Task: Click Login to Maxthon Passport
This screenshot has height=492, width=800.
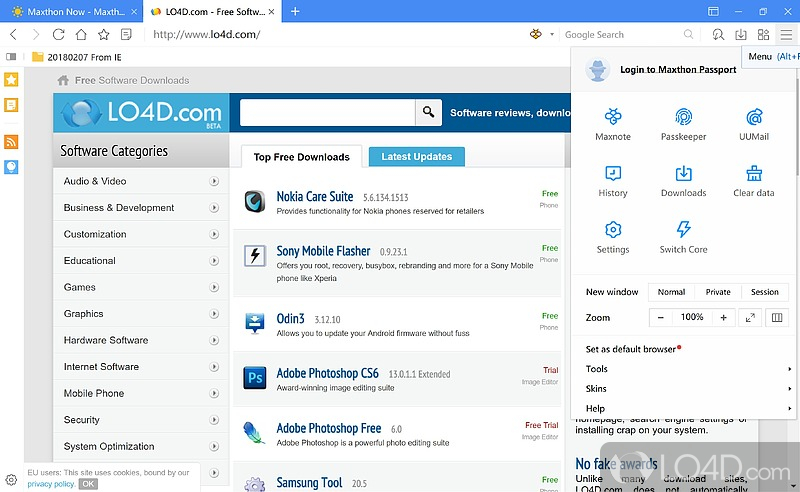Action: tap(678, 69)
